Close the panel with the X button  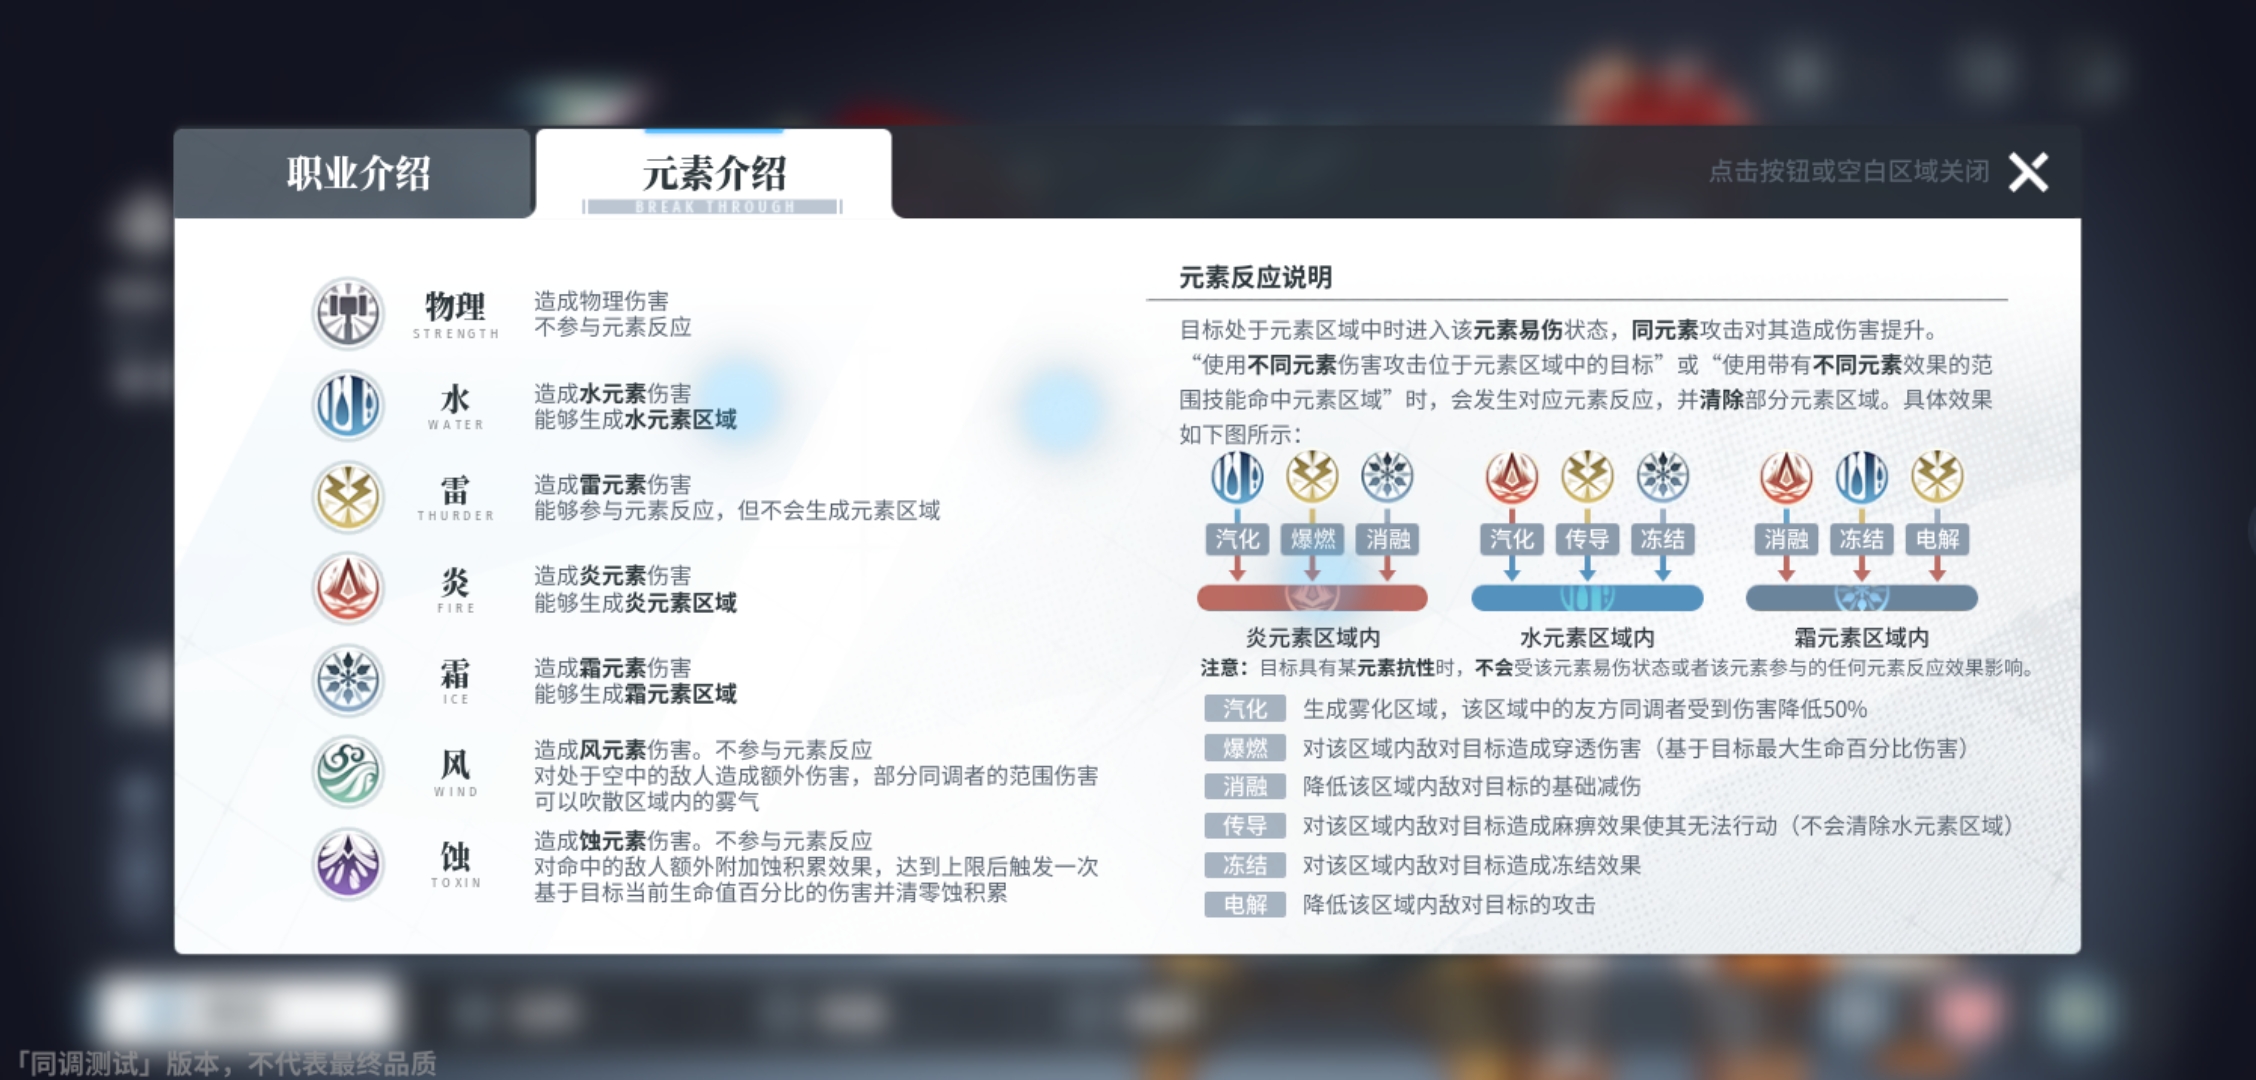(x=2028, y=172)
